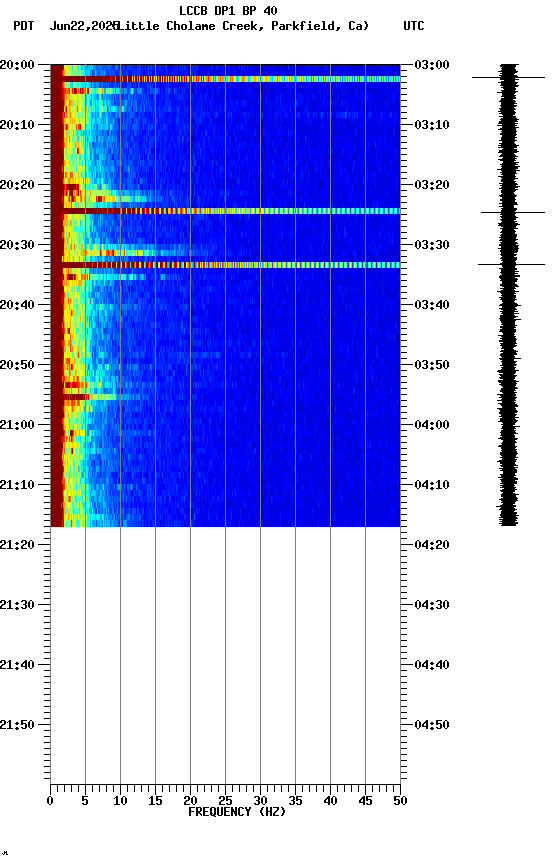Image resolution: width=552 pixels, height=864 pixels.
Task: Click the 20:50 PDT time label
Action: pos(17,365)
